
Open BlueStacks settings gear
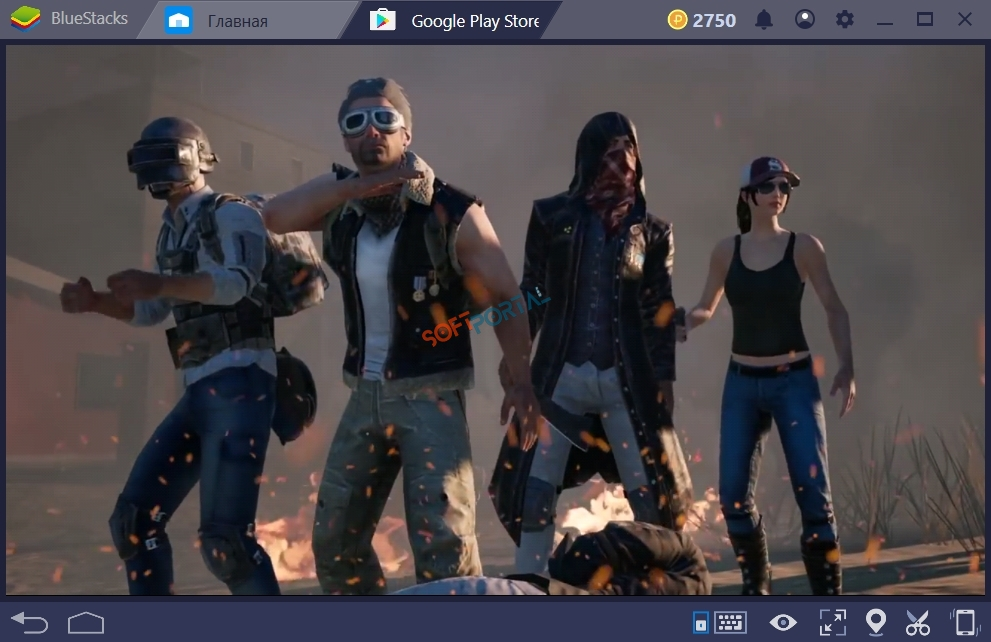[x=844, y=20]
